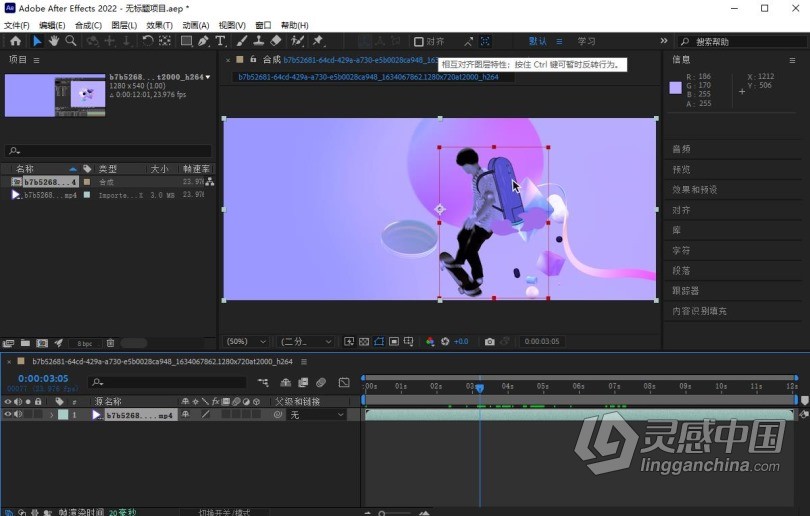Open the 编辑(E) menu

click(x=52, y=25)
